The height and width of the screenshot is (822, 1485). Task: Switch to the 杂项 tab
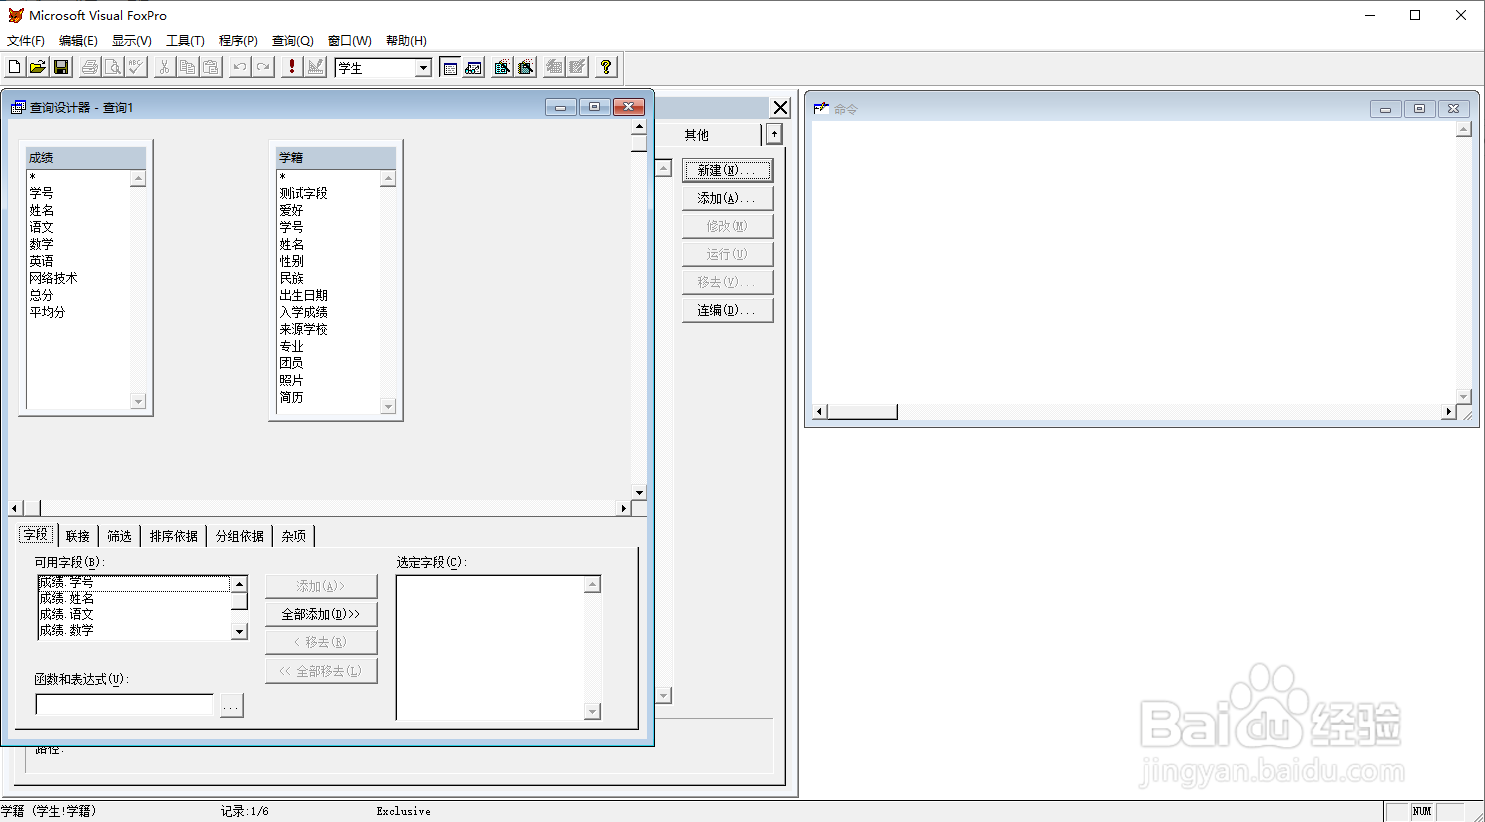pyautogui.click(x=294, y=536)
